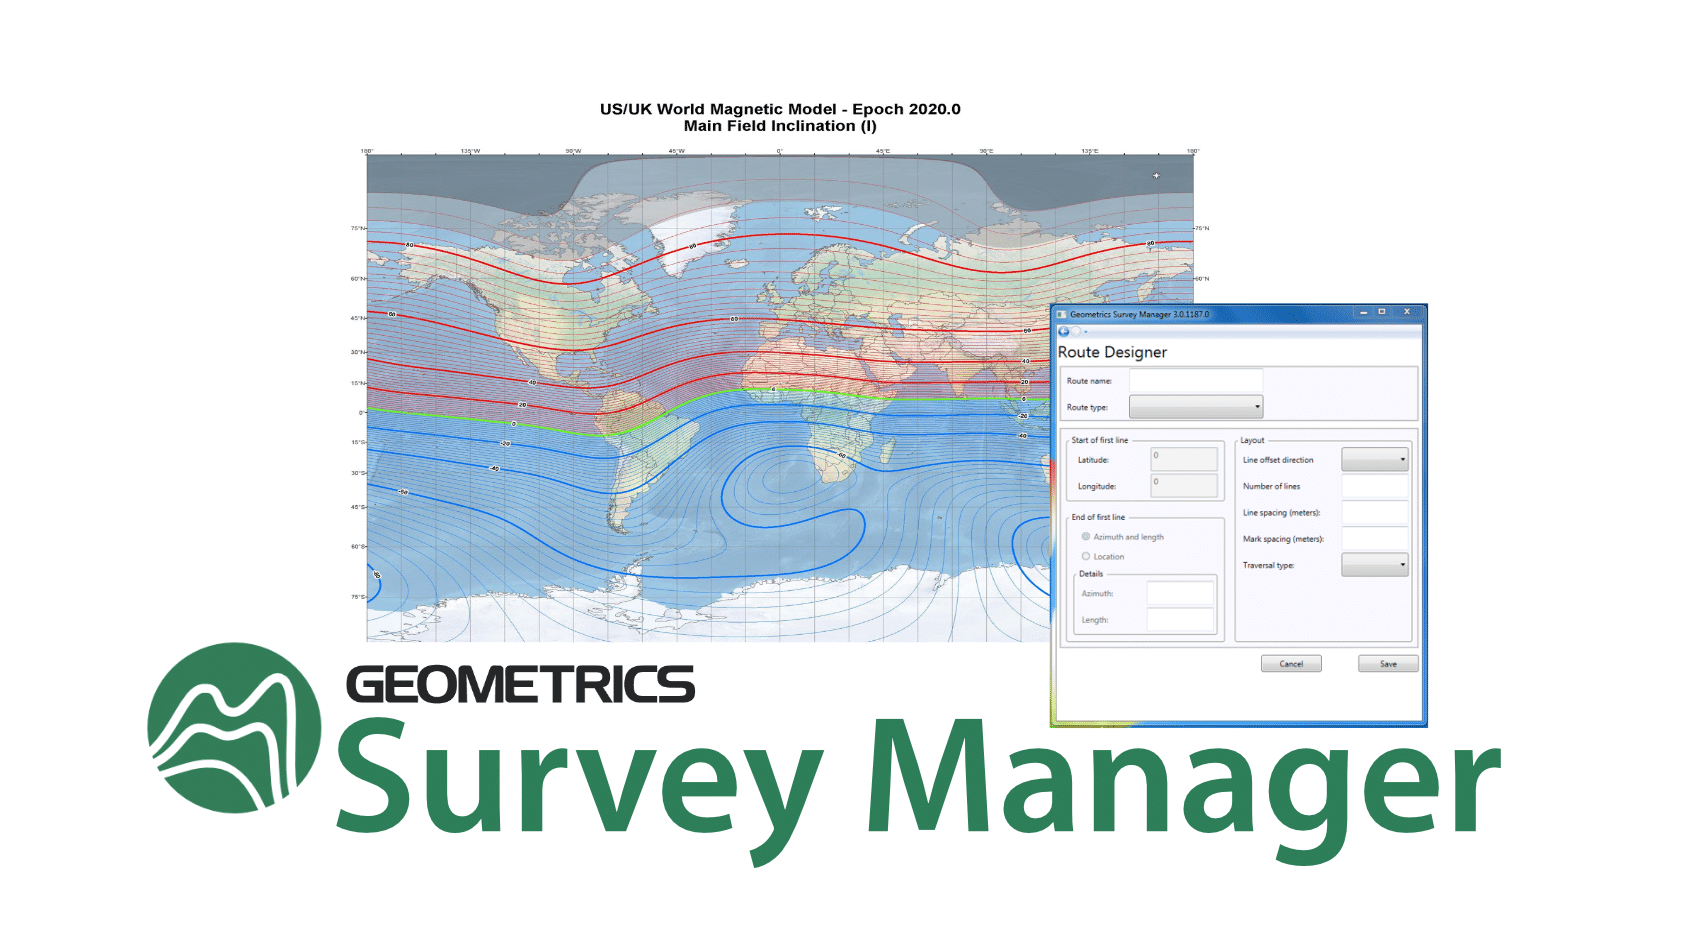
Task: Click the Cancel button
Action: click(x=1291, y=663)
